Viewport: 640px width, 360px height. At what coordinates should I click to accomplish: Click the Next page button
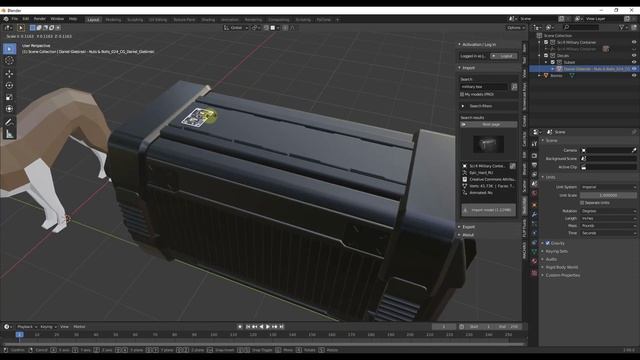pyautogui.click(x=489, y=124)
